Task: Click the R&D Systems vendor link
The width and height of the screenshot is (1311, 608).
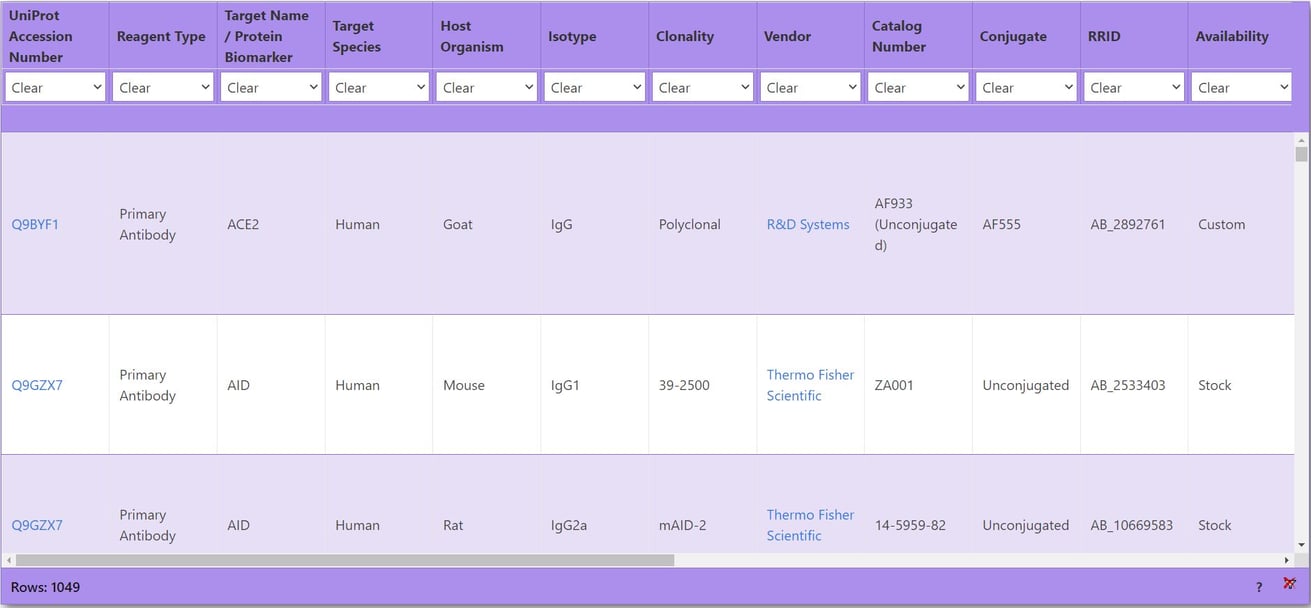Action: click(x=809, y=224)
